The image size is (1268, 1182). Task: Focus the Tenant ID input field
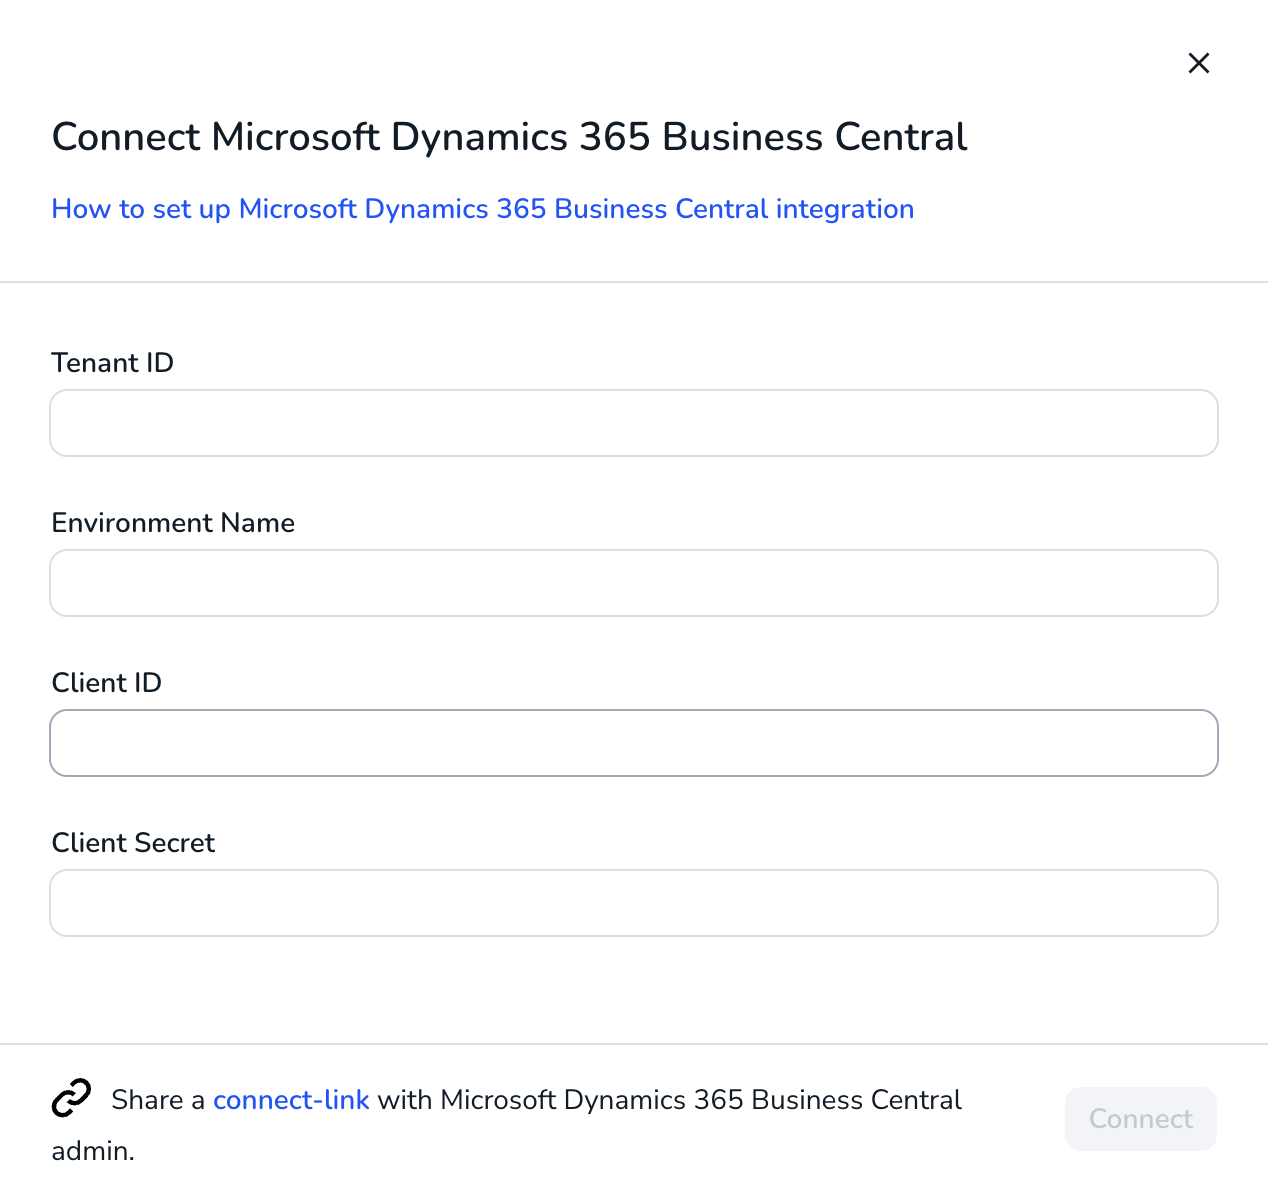(634, 423)
